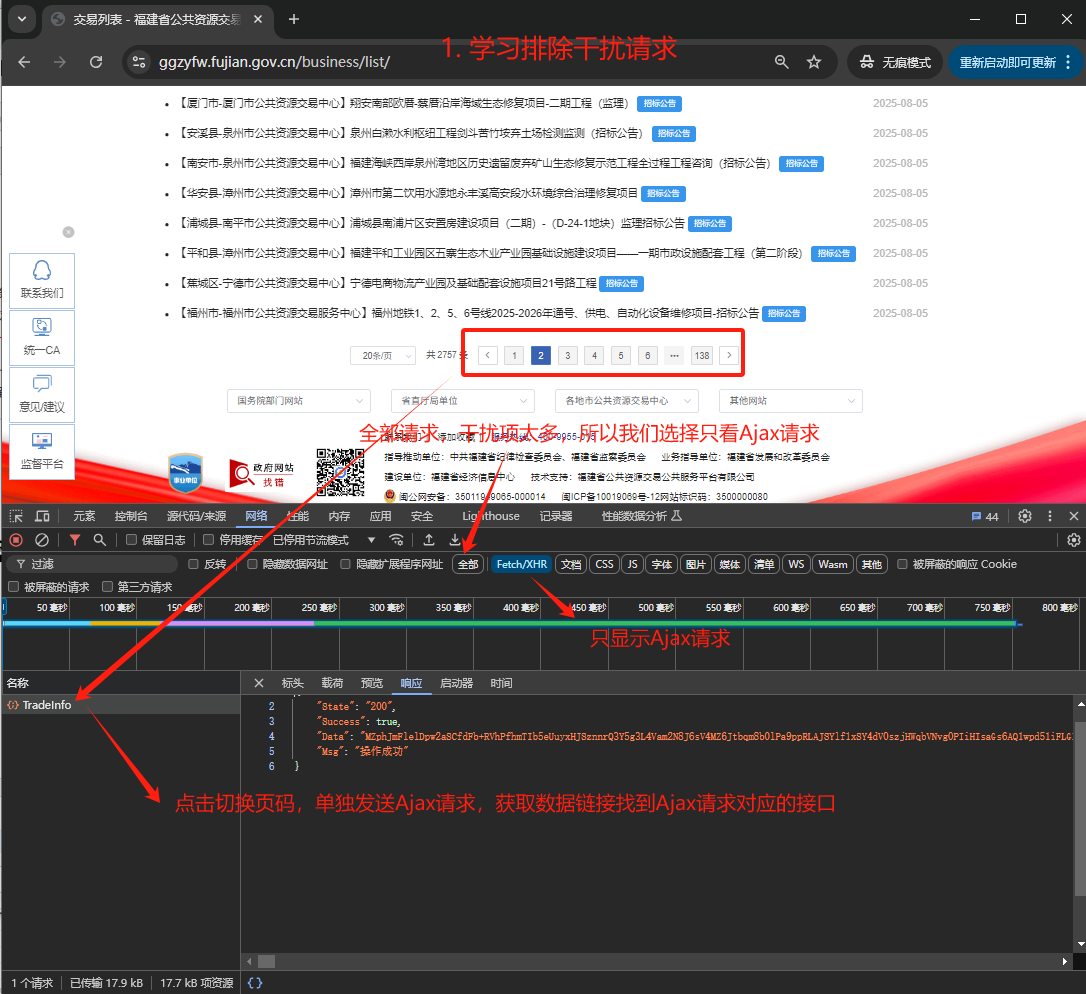Open network search magnifier
The image size is (1086, 994).
[x=100, y=540]
